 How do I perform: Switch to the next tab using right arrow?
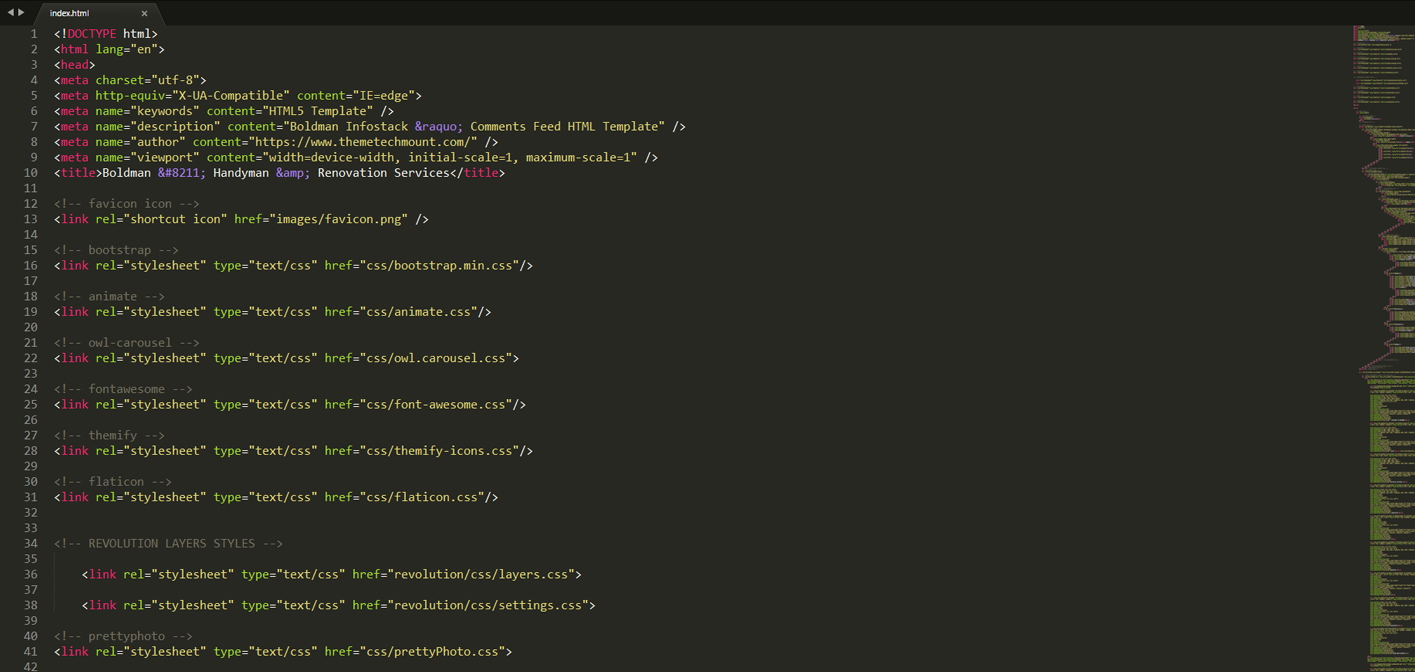(21, 13)
